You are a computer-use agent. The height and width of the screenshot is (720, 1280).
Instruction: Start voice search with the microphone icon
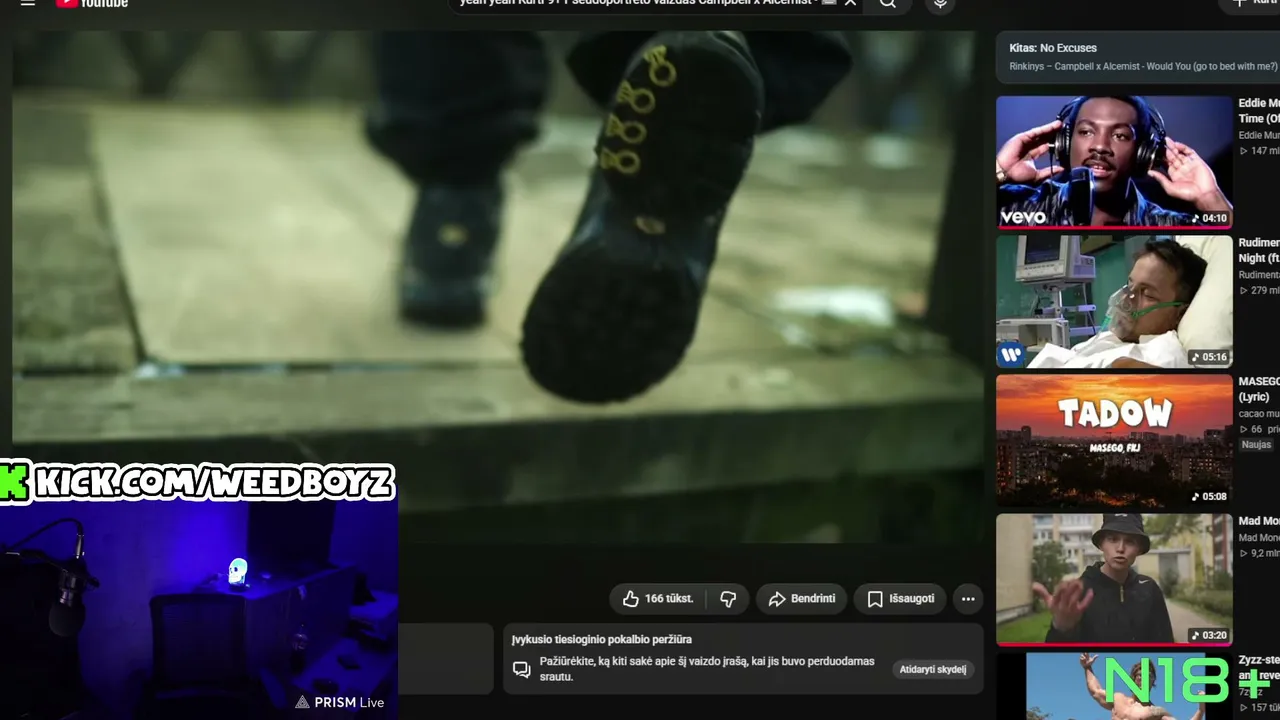click(939, 4)
